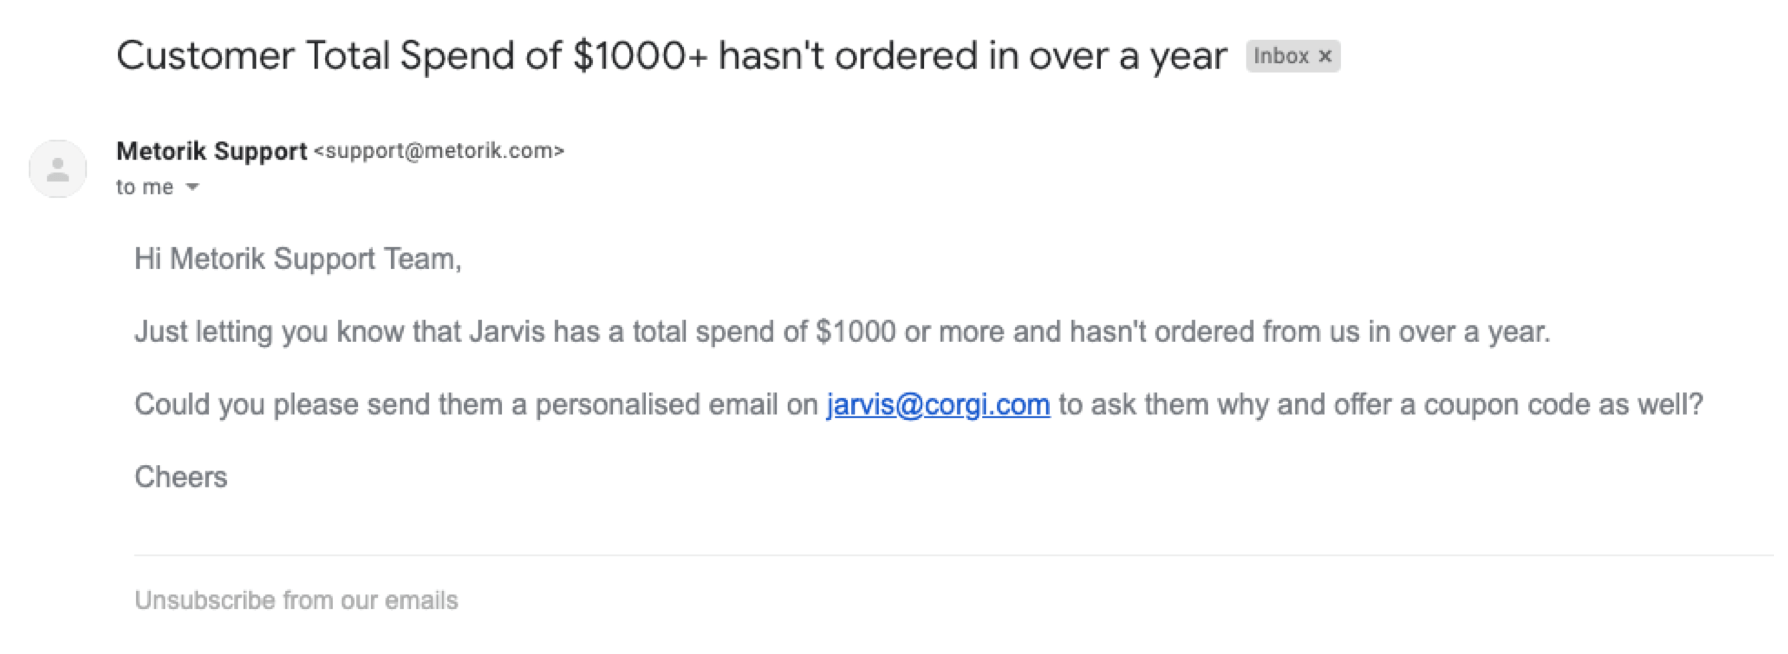The width and height of the screenshot is (1788, 654).
Task: Click the "Cheers" sign-off text
Action: click(x=181, y=477)
